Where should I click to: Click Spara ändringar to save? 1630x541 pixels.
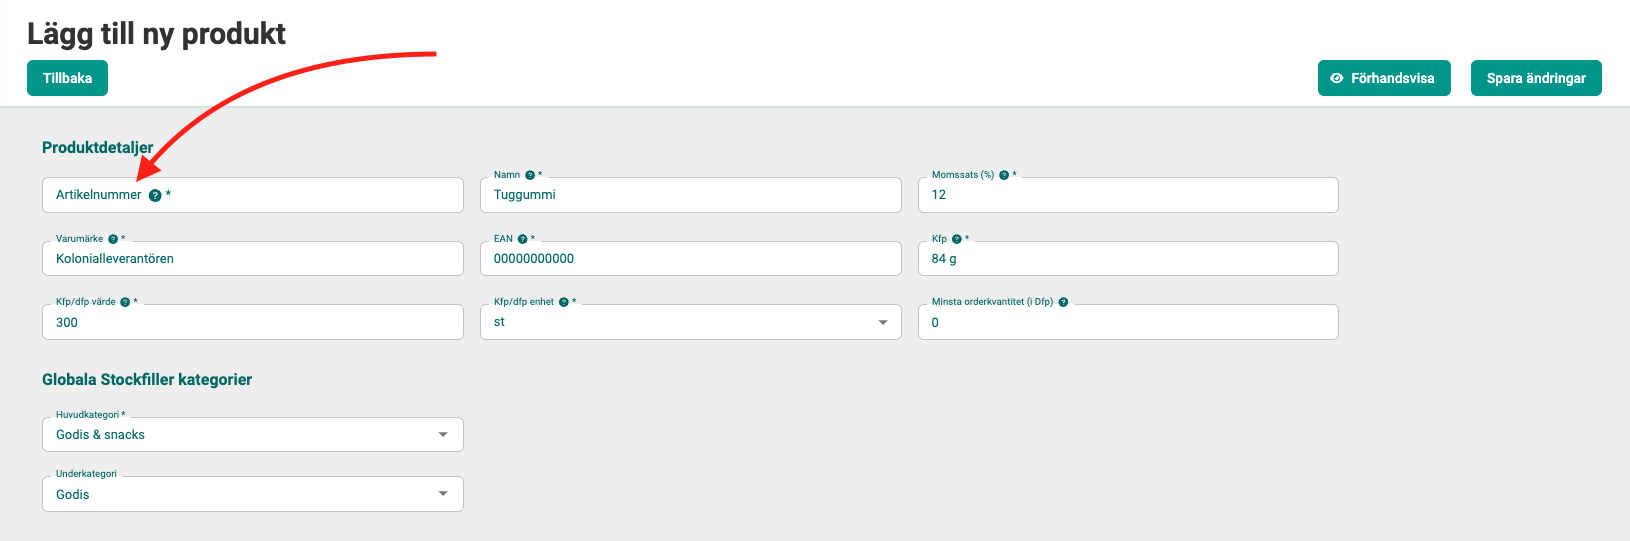(x=1535, y=78)
